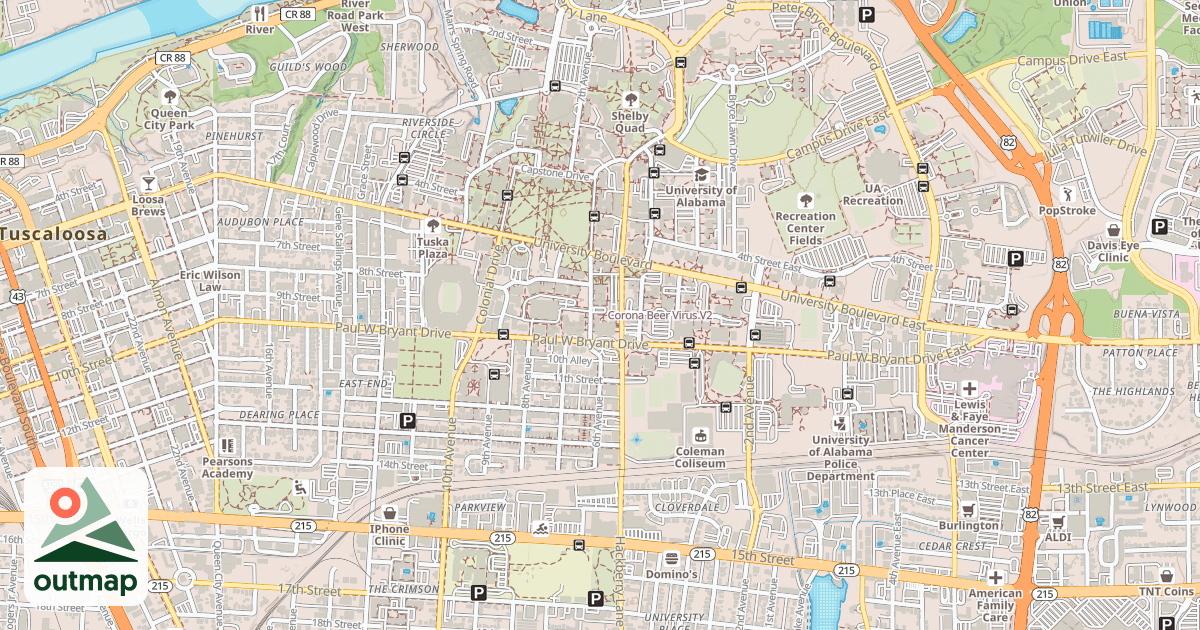This screenshot has width=1200, height=630.
Task: Select the American Family Care cross icon
Action: [x=995, y=577]
